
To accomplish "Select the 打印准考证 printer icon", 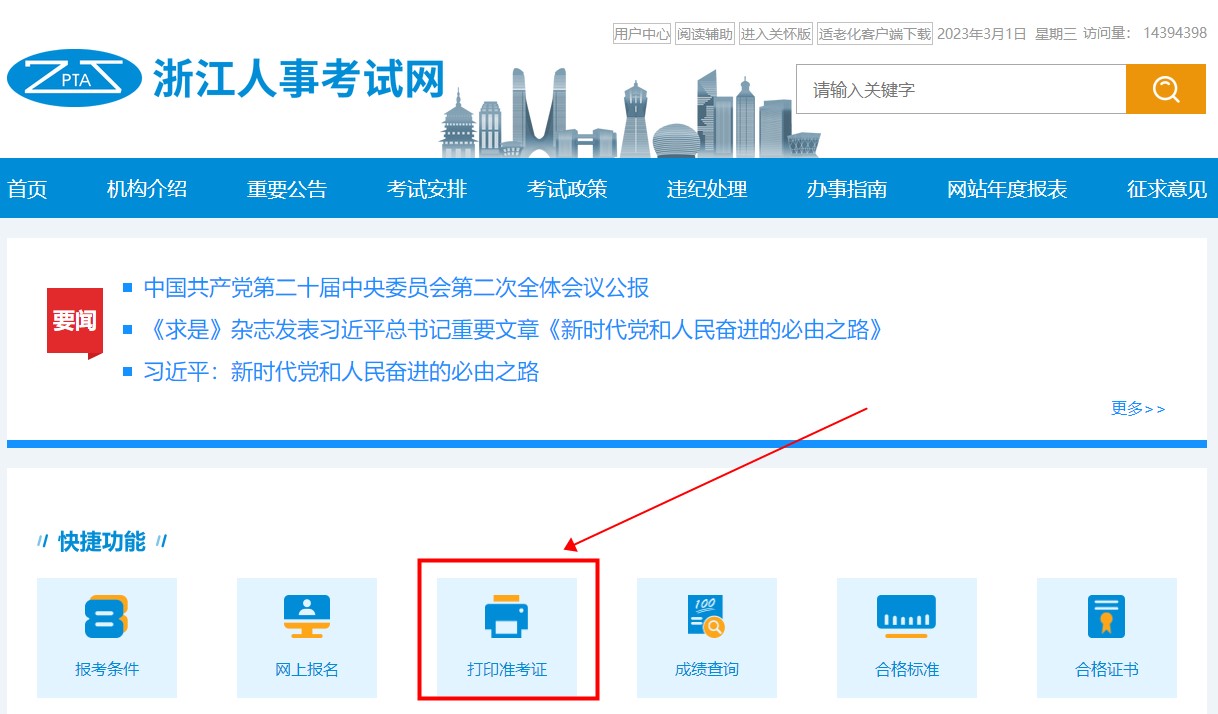I will coord(507,617).
